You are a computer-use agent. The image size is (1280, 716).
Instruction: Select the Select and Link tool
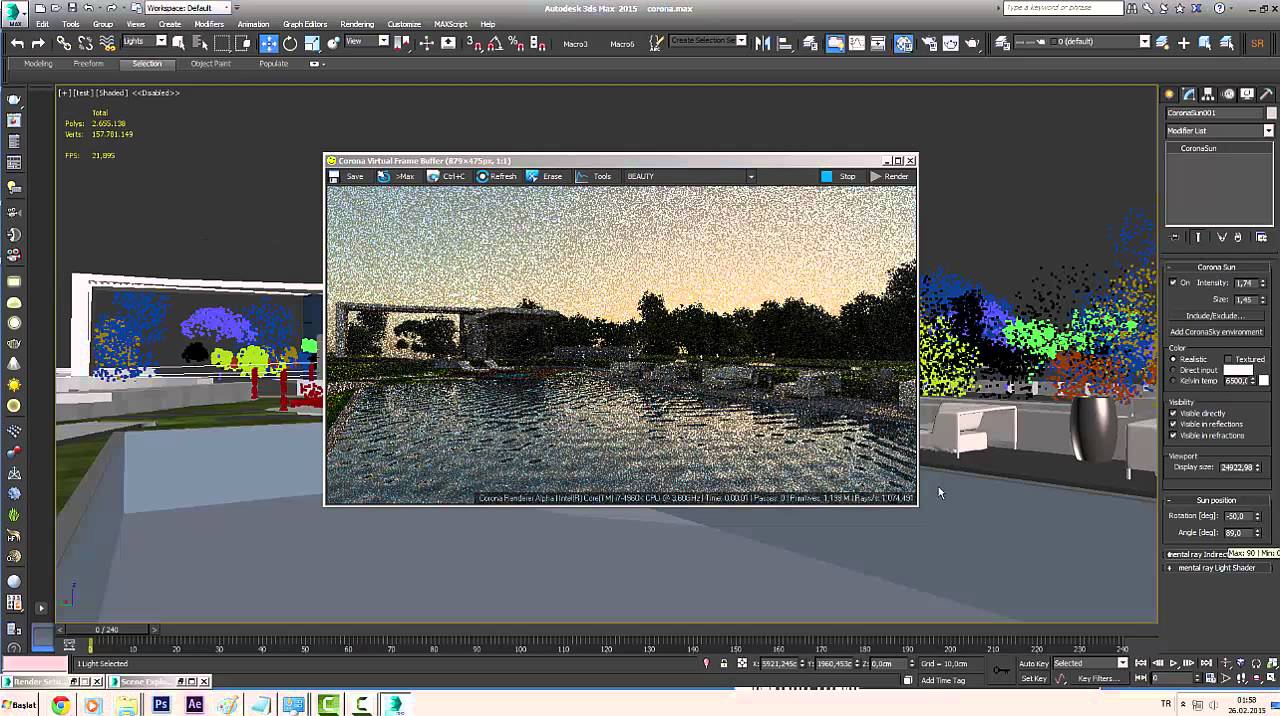[63, 43]
